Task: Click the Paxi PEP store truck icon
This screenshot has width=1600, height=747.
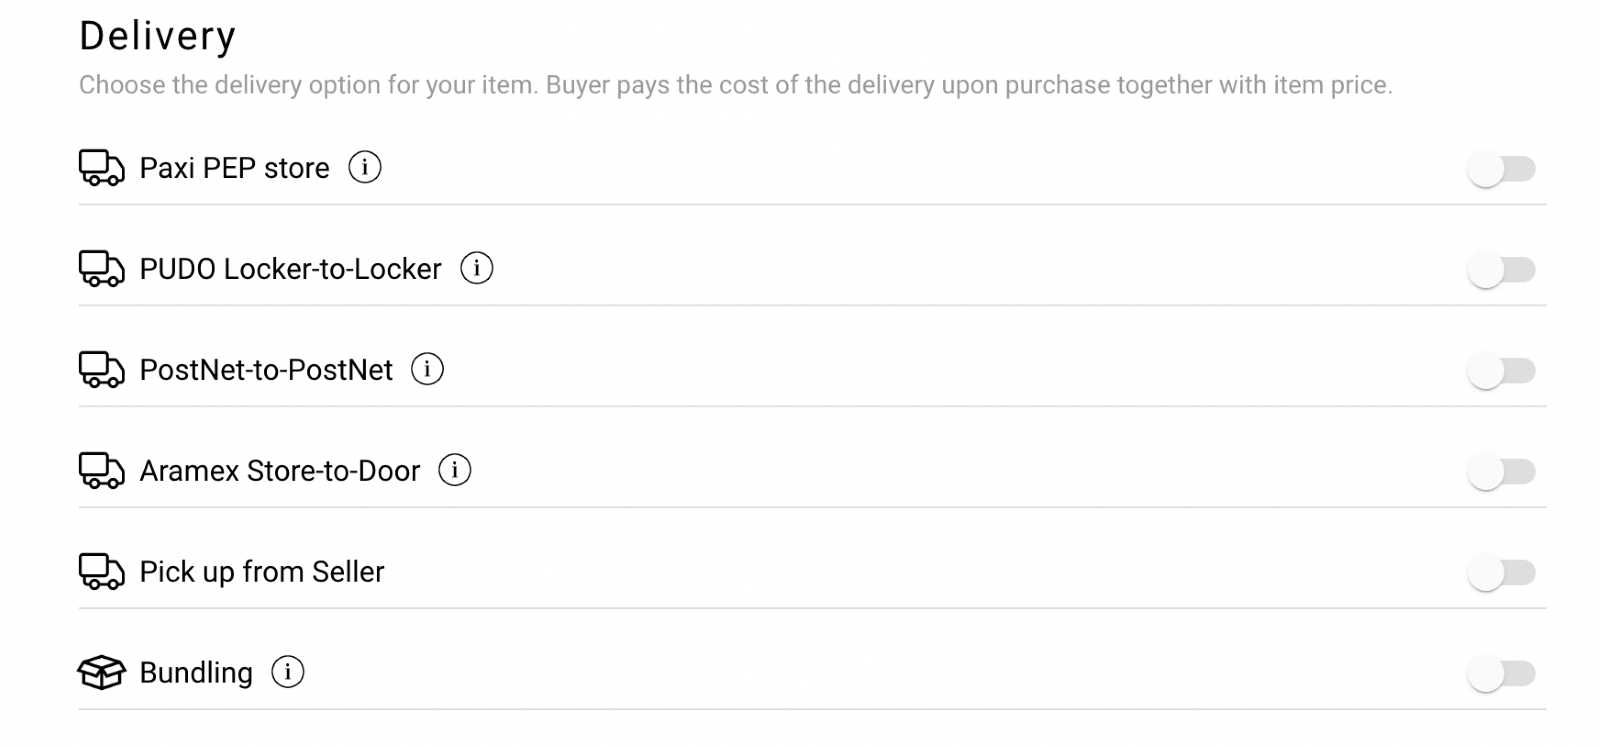Action: click(102, 168)
